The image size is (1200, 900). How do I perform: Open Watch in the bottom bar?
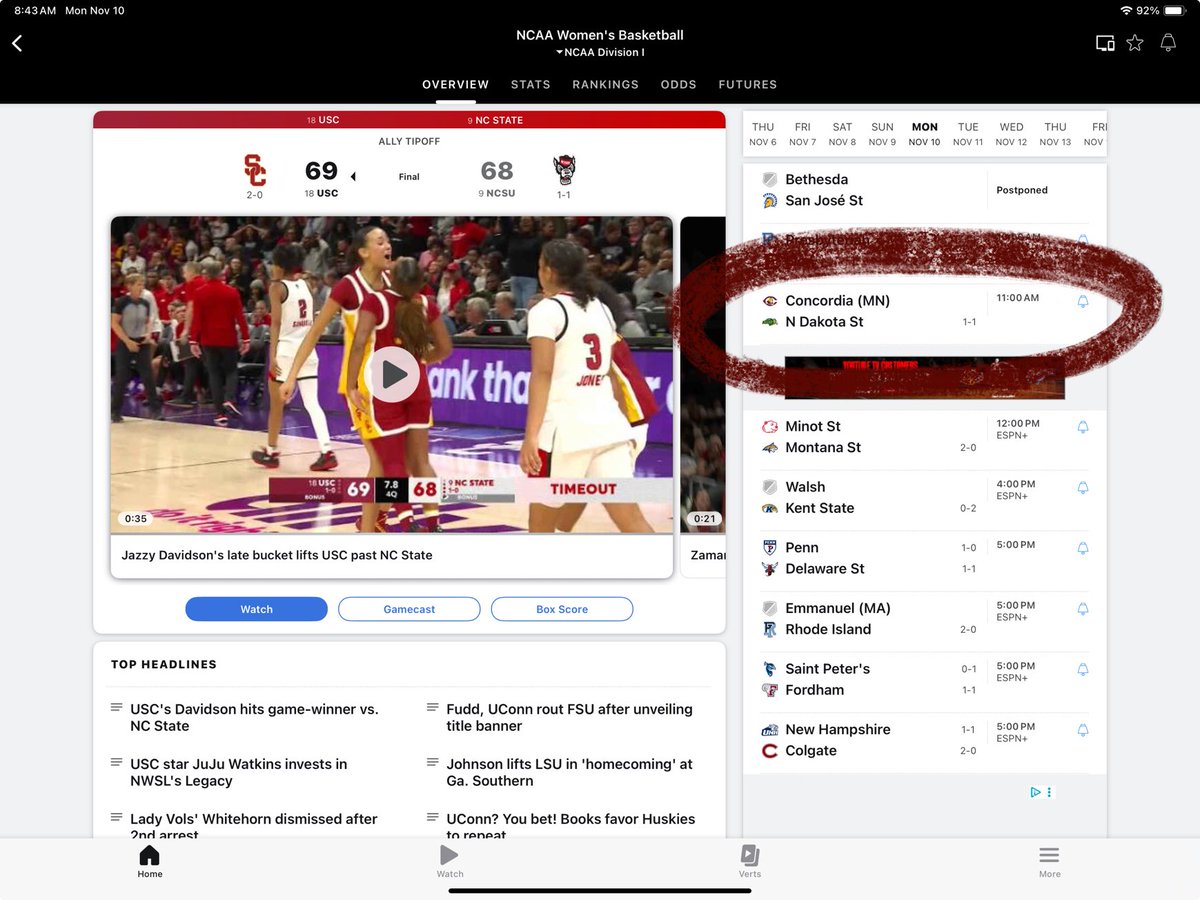tap(450, 861)
